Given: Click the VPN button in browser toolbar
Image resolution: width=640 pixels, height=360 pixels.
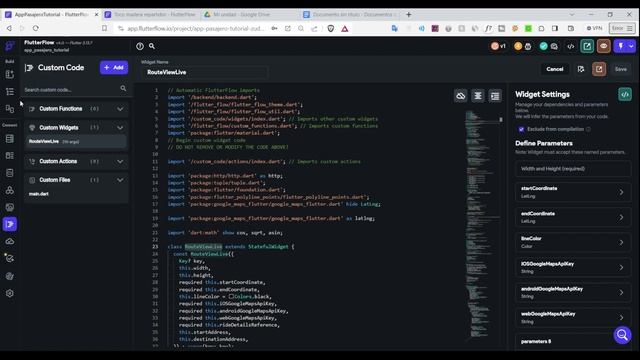Looking at the screenshot, I should click(x=594, y=28).
